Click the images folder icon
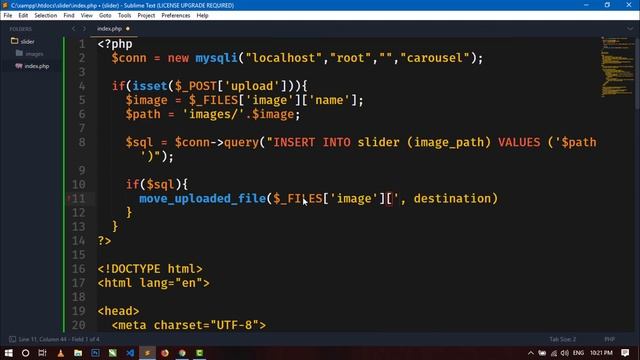Image resolution: width=640 pixels, height=360 pixels. (19, 53)
